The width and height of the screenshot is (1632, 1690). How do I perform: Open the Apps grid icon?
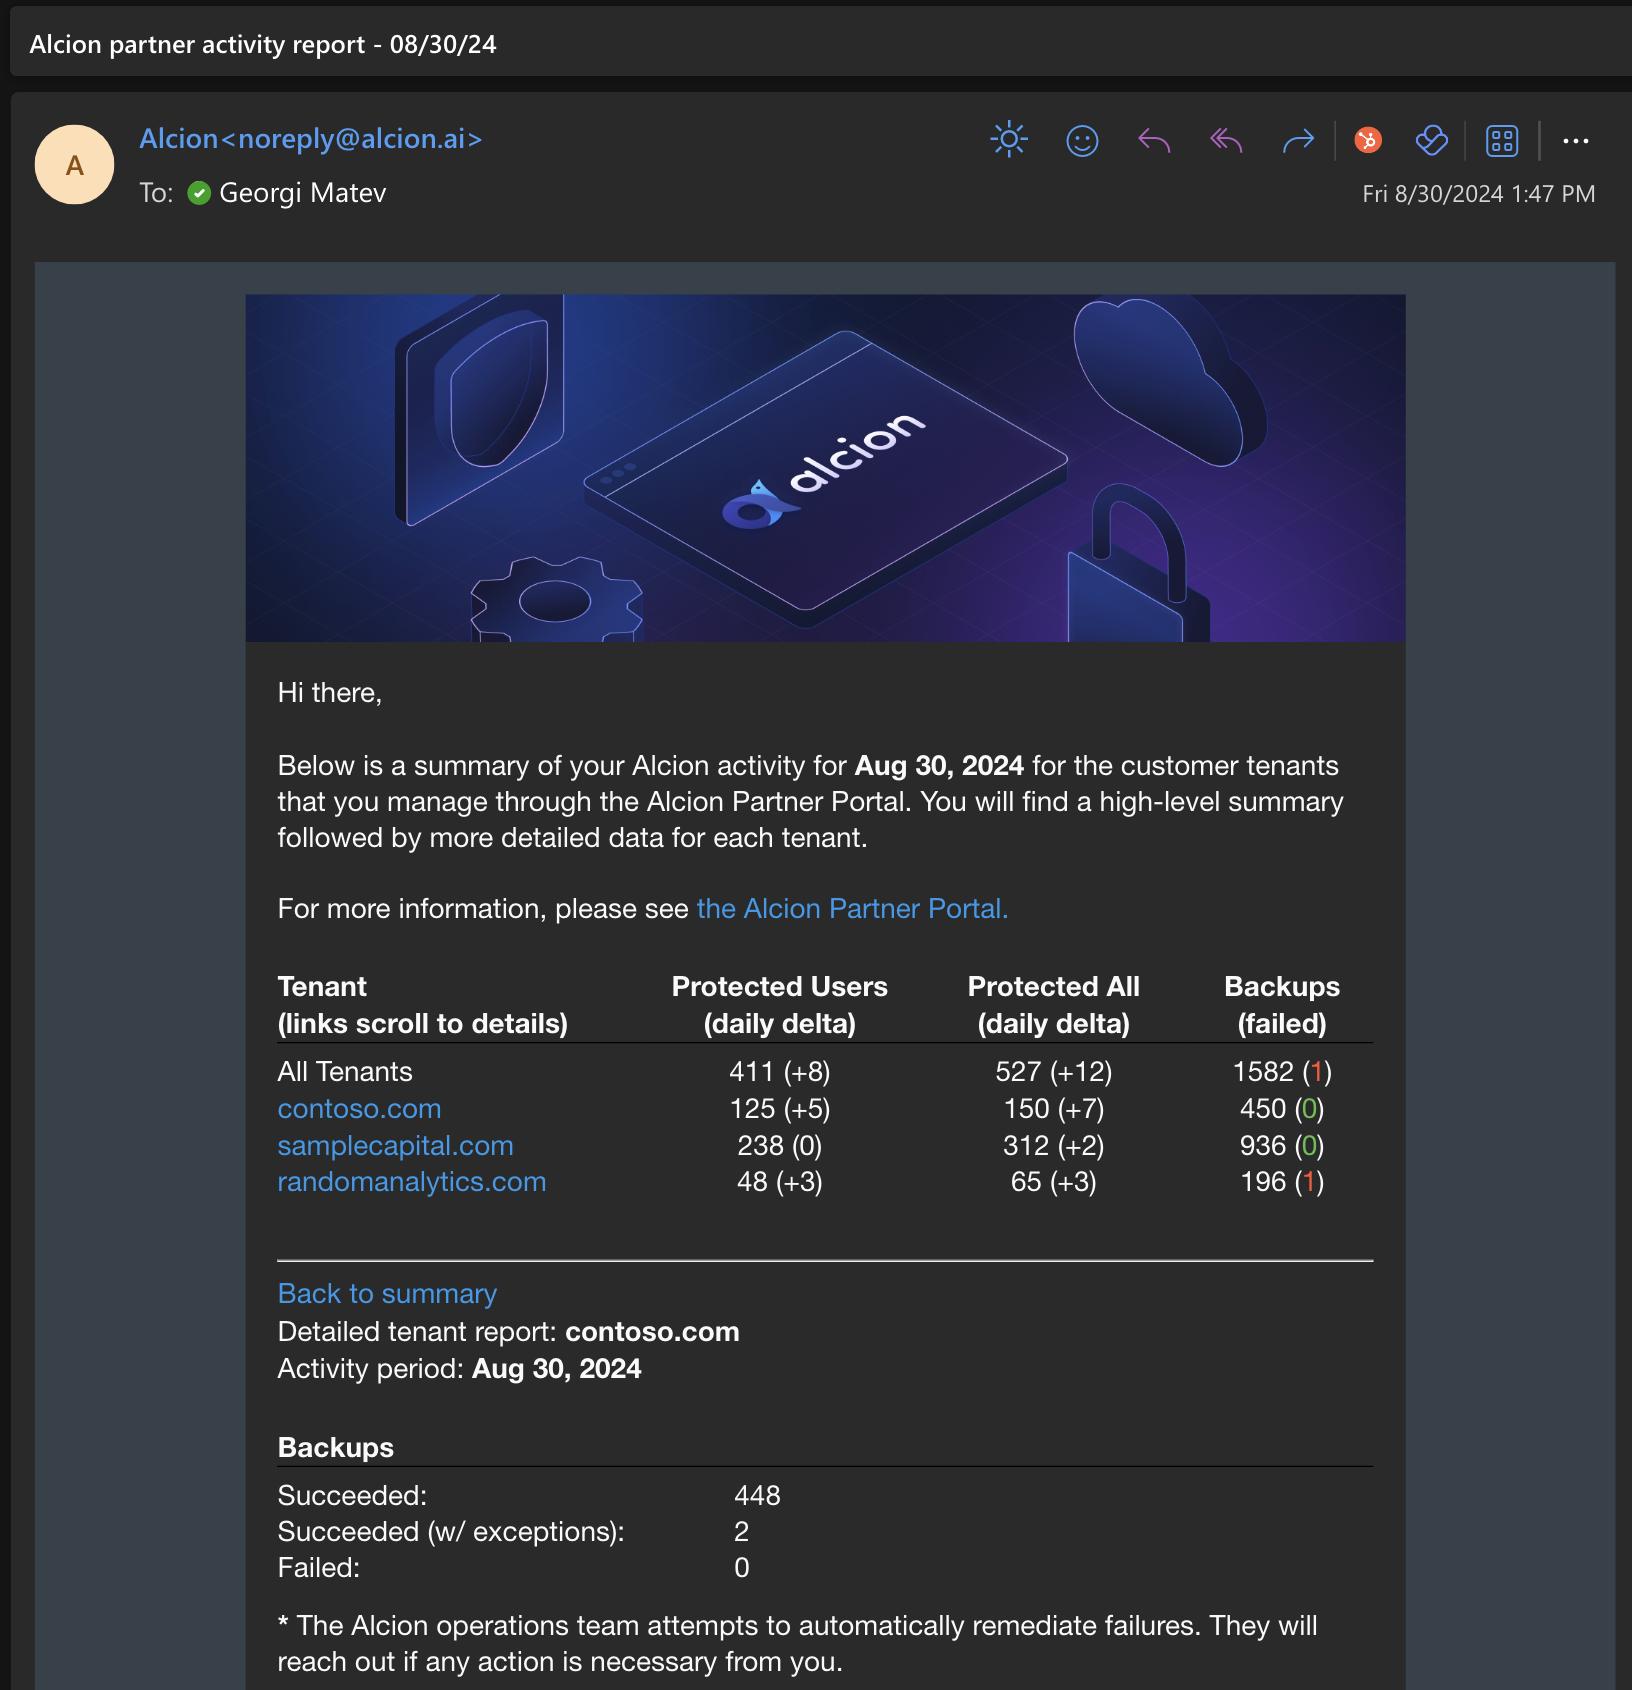pyautogui.click(x=1502, y=141)
